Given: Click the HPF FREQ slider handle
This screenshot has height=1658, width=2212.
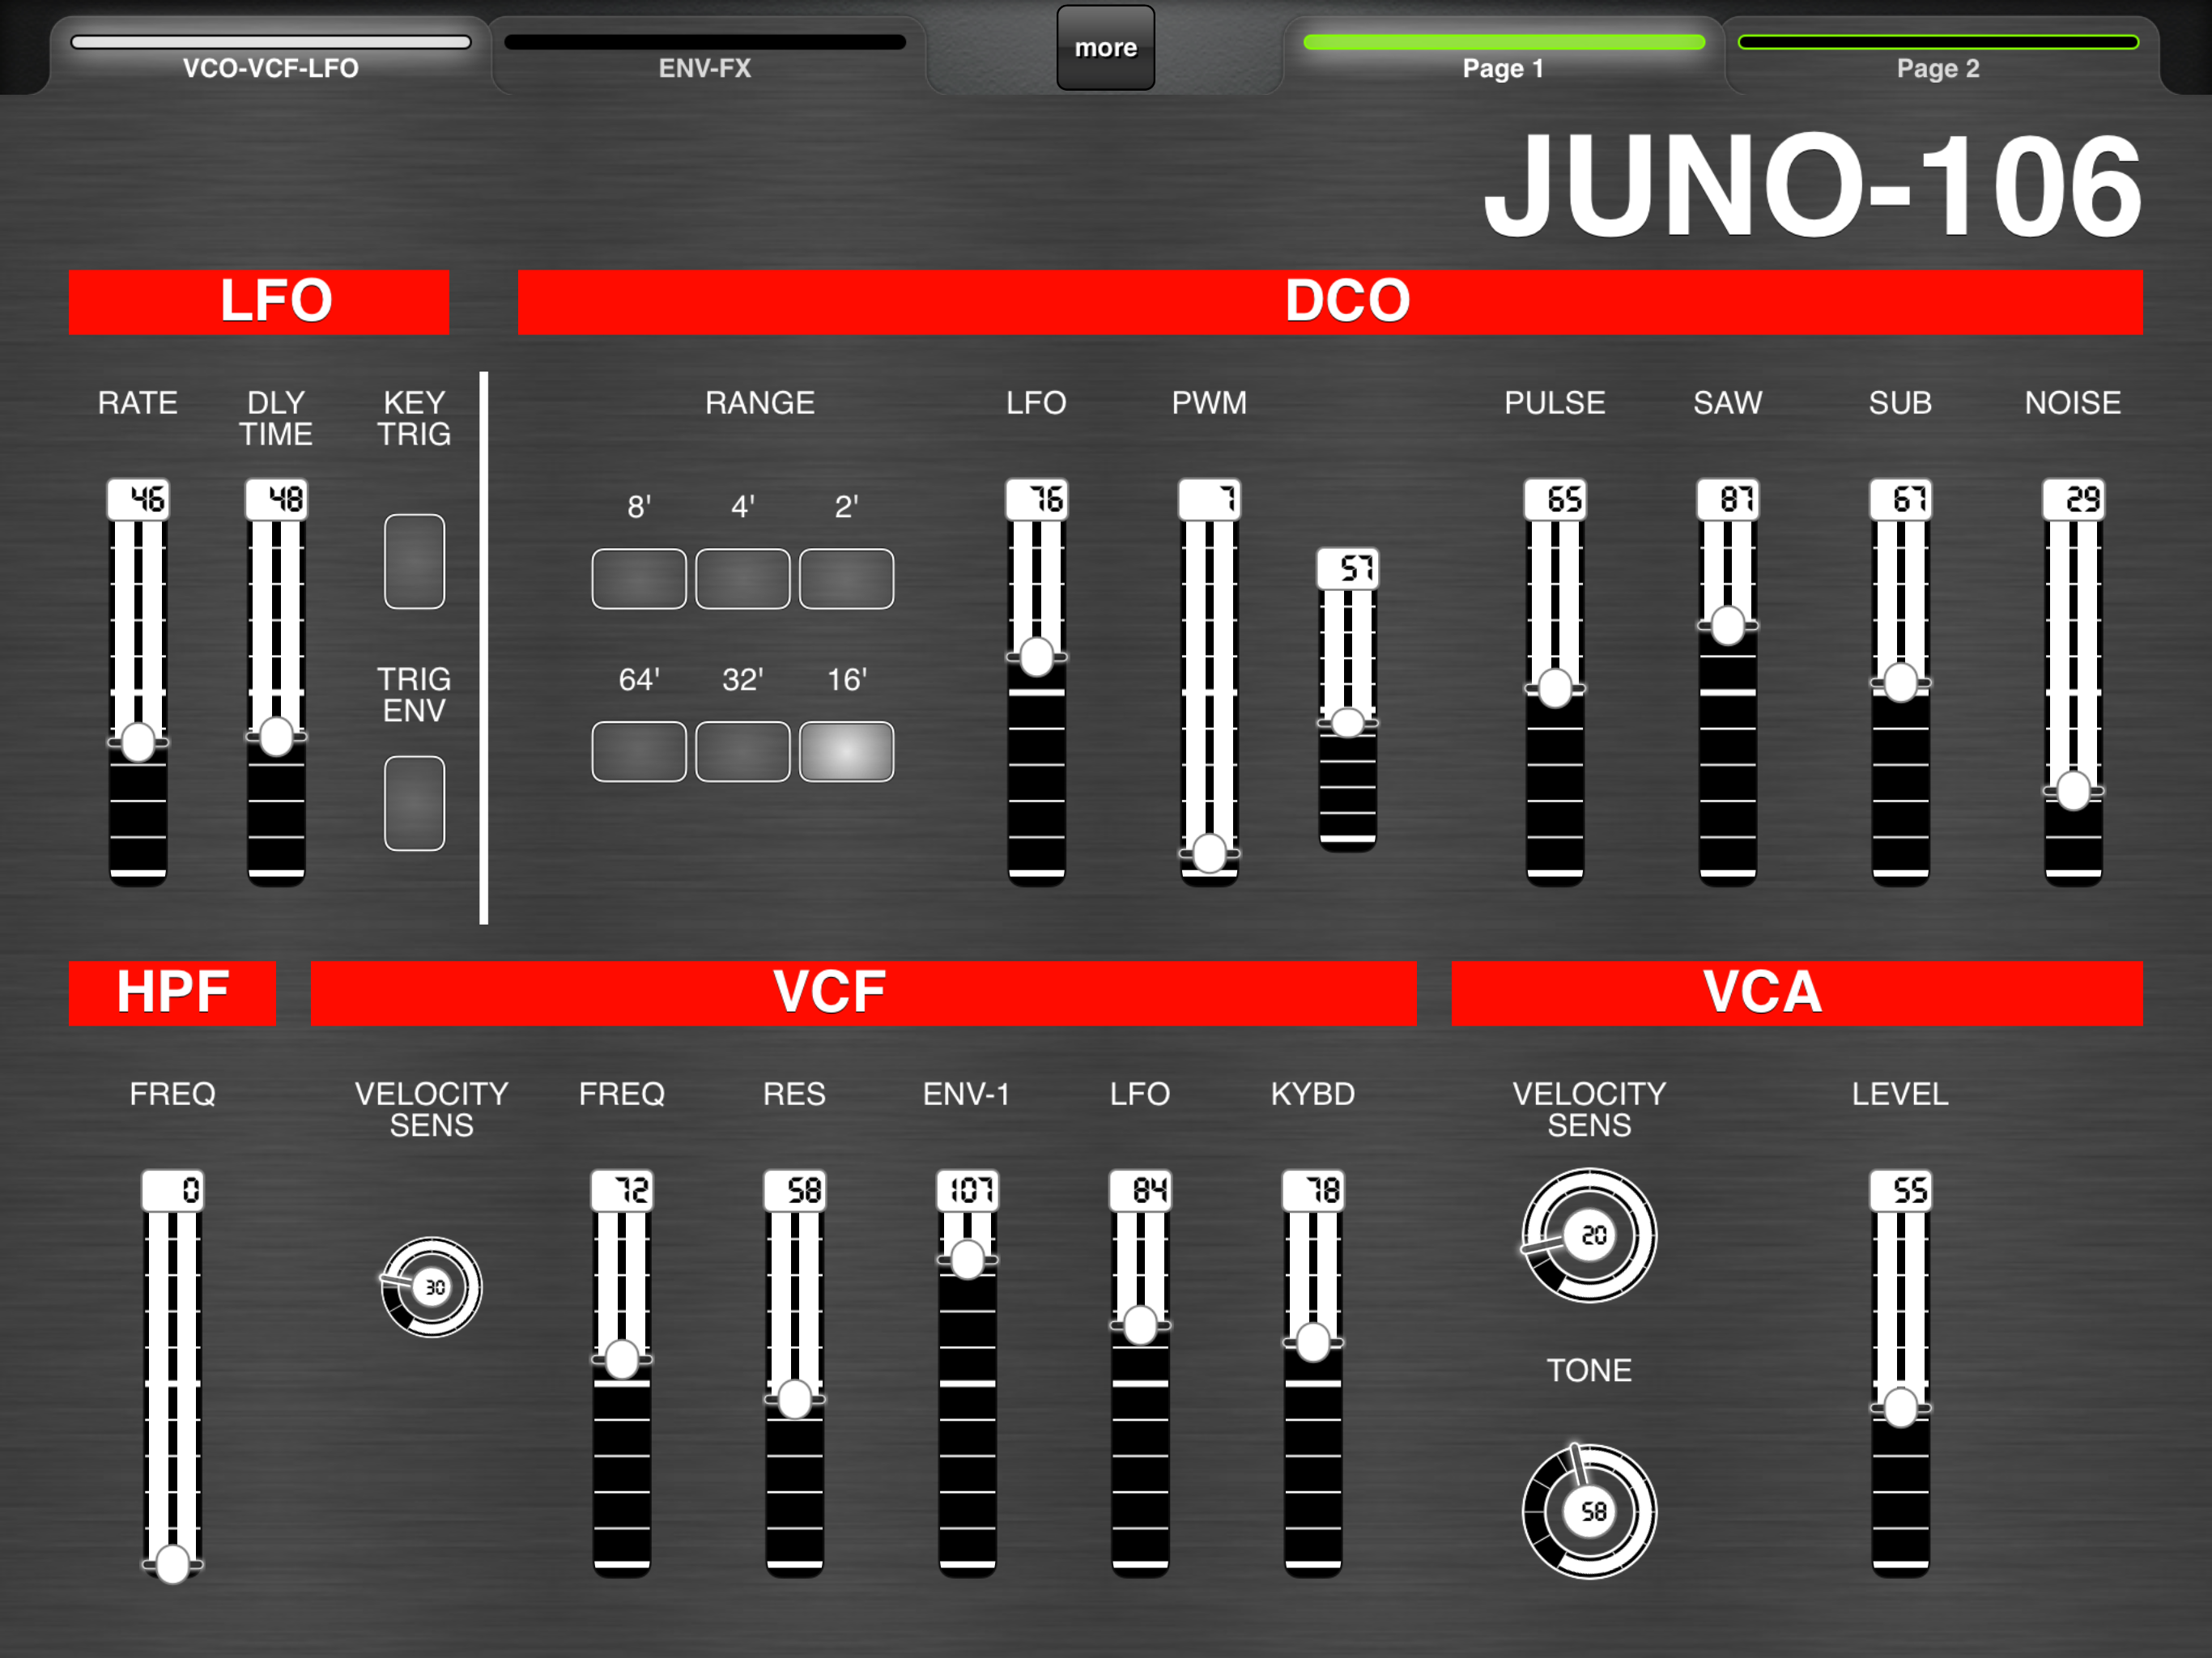Looking at the screenshot, I should 173,1564.
